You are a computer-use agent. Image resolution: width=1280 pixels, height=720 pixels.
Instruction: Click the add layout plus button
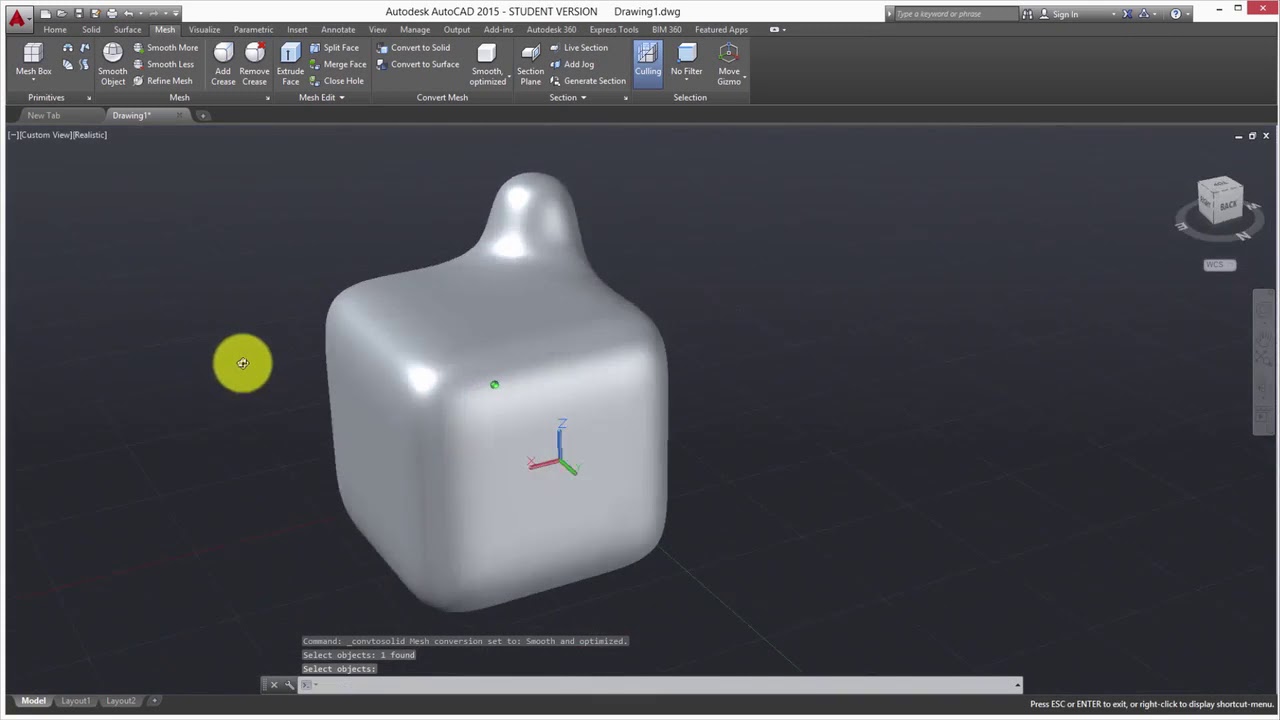click(x=155, y=701)
